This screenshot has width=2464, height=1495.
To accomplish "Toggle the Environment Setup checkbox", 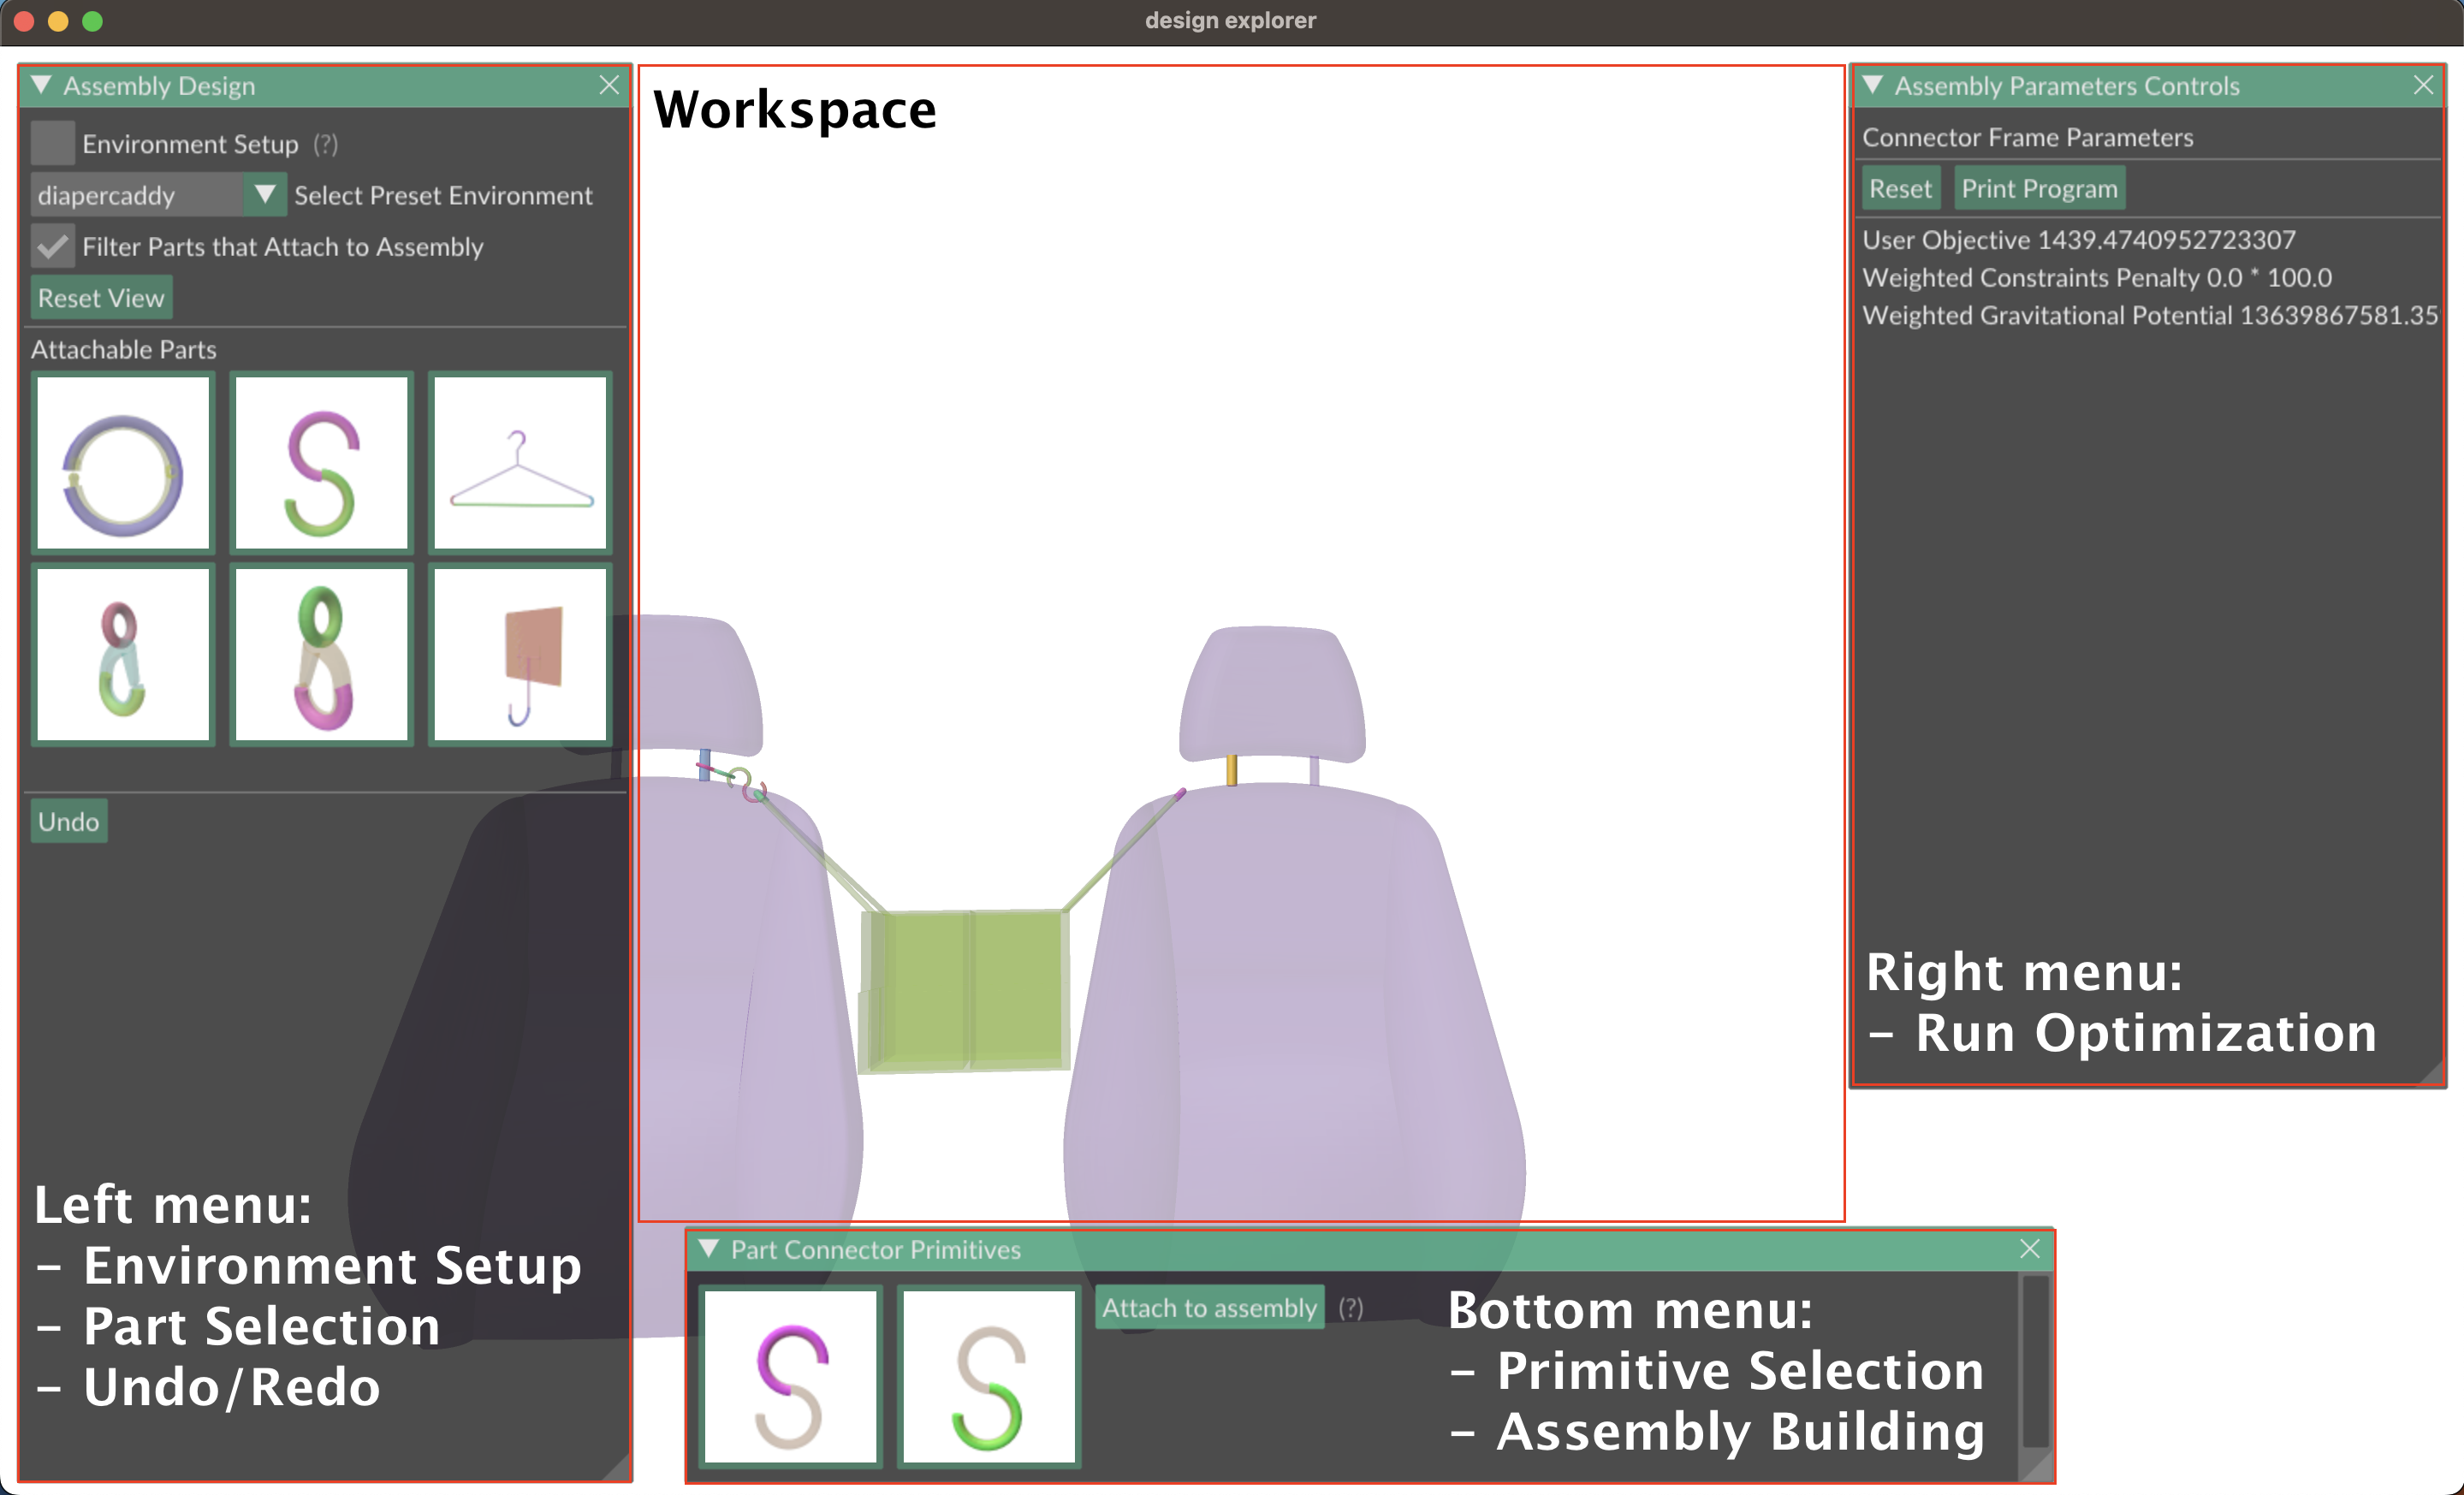I will pos(52,143).
